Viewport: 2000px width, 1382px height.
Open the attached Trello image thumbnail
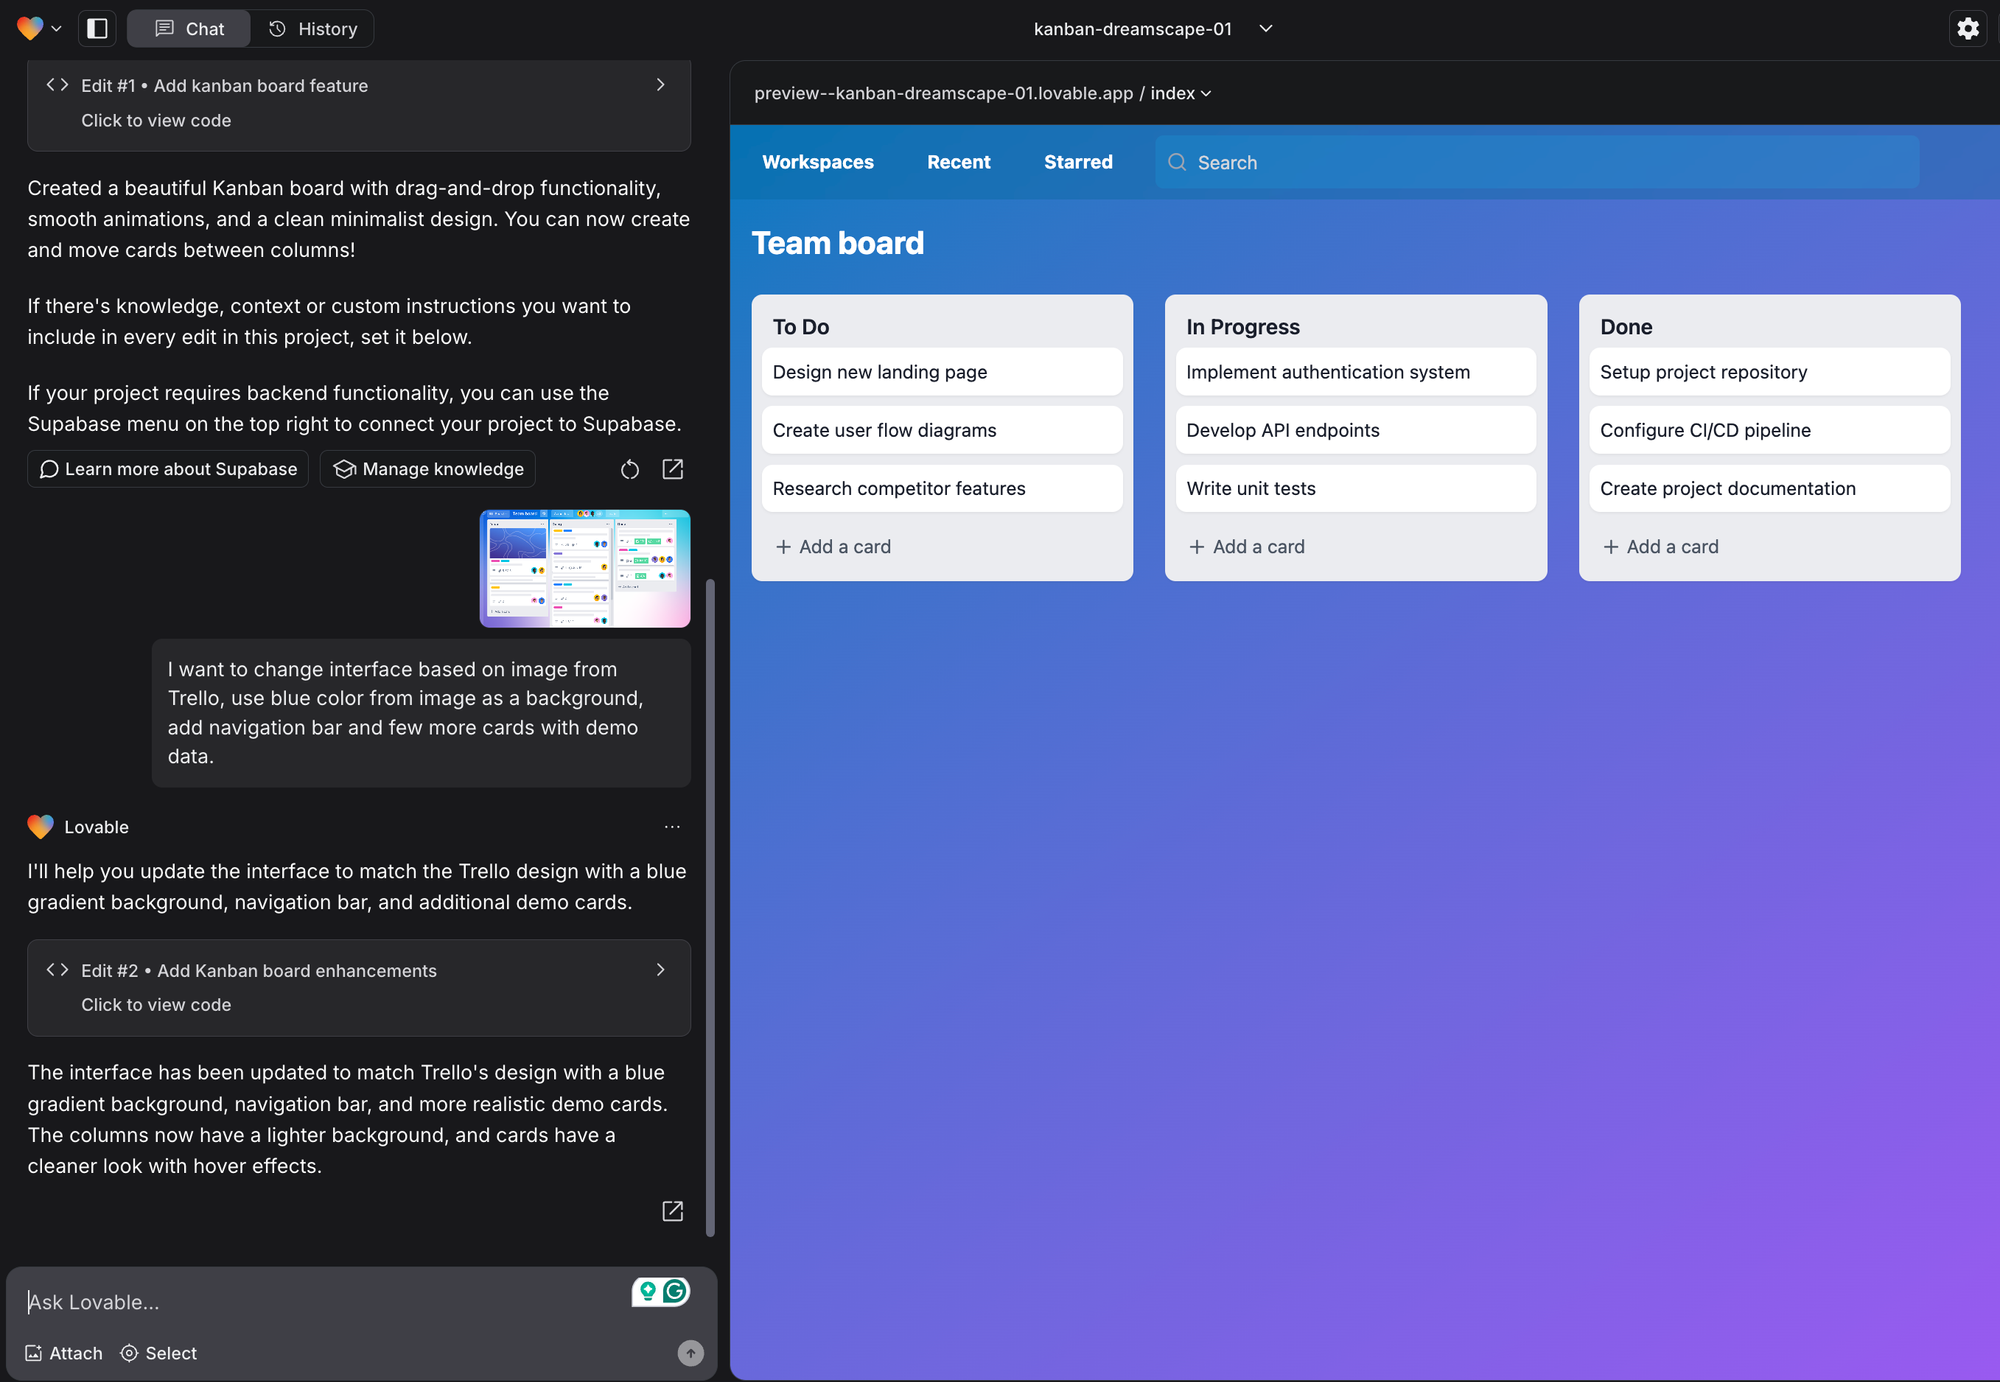point(584,568)
